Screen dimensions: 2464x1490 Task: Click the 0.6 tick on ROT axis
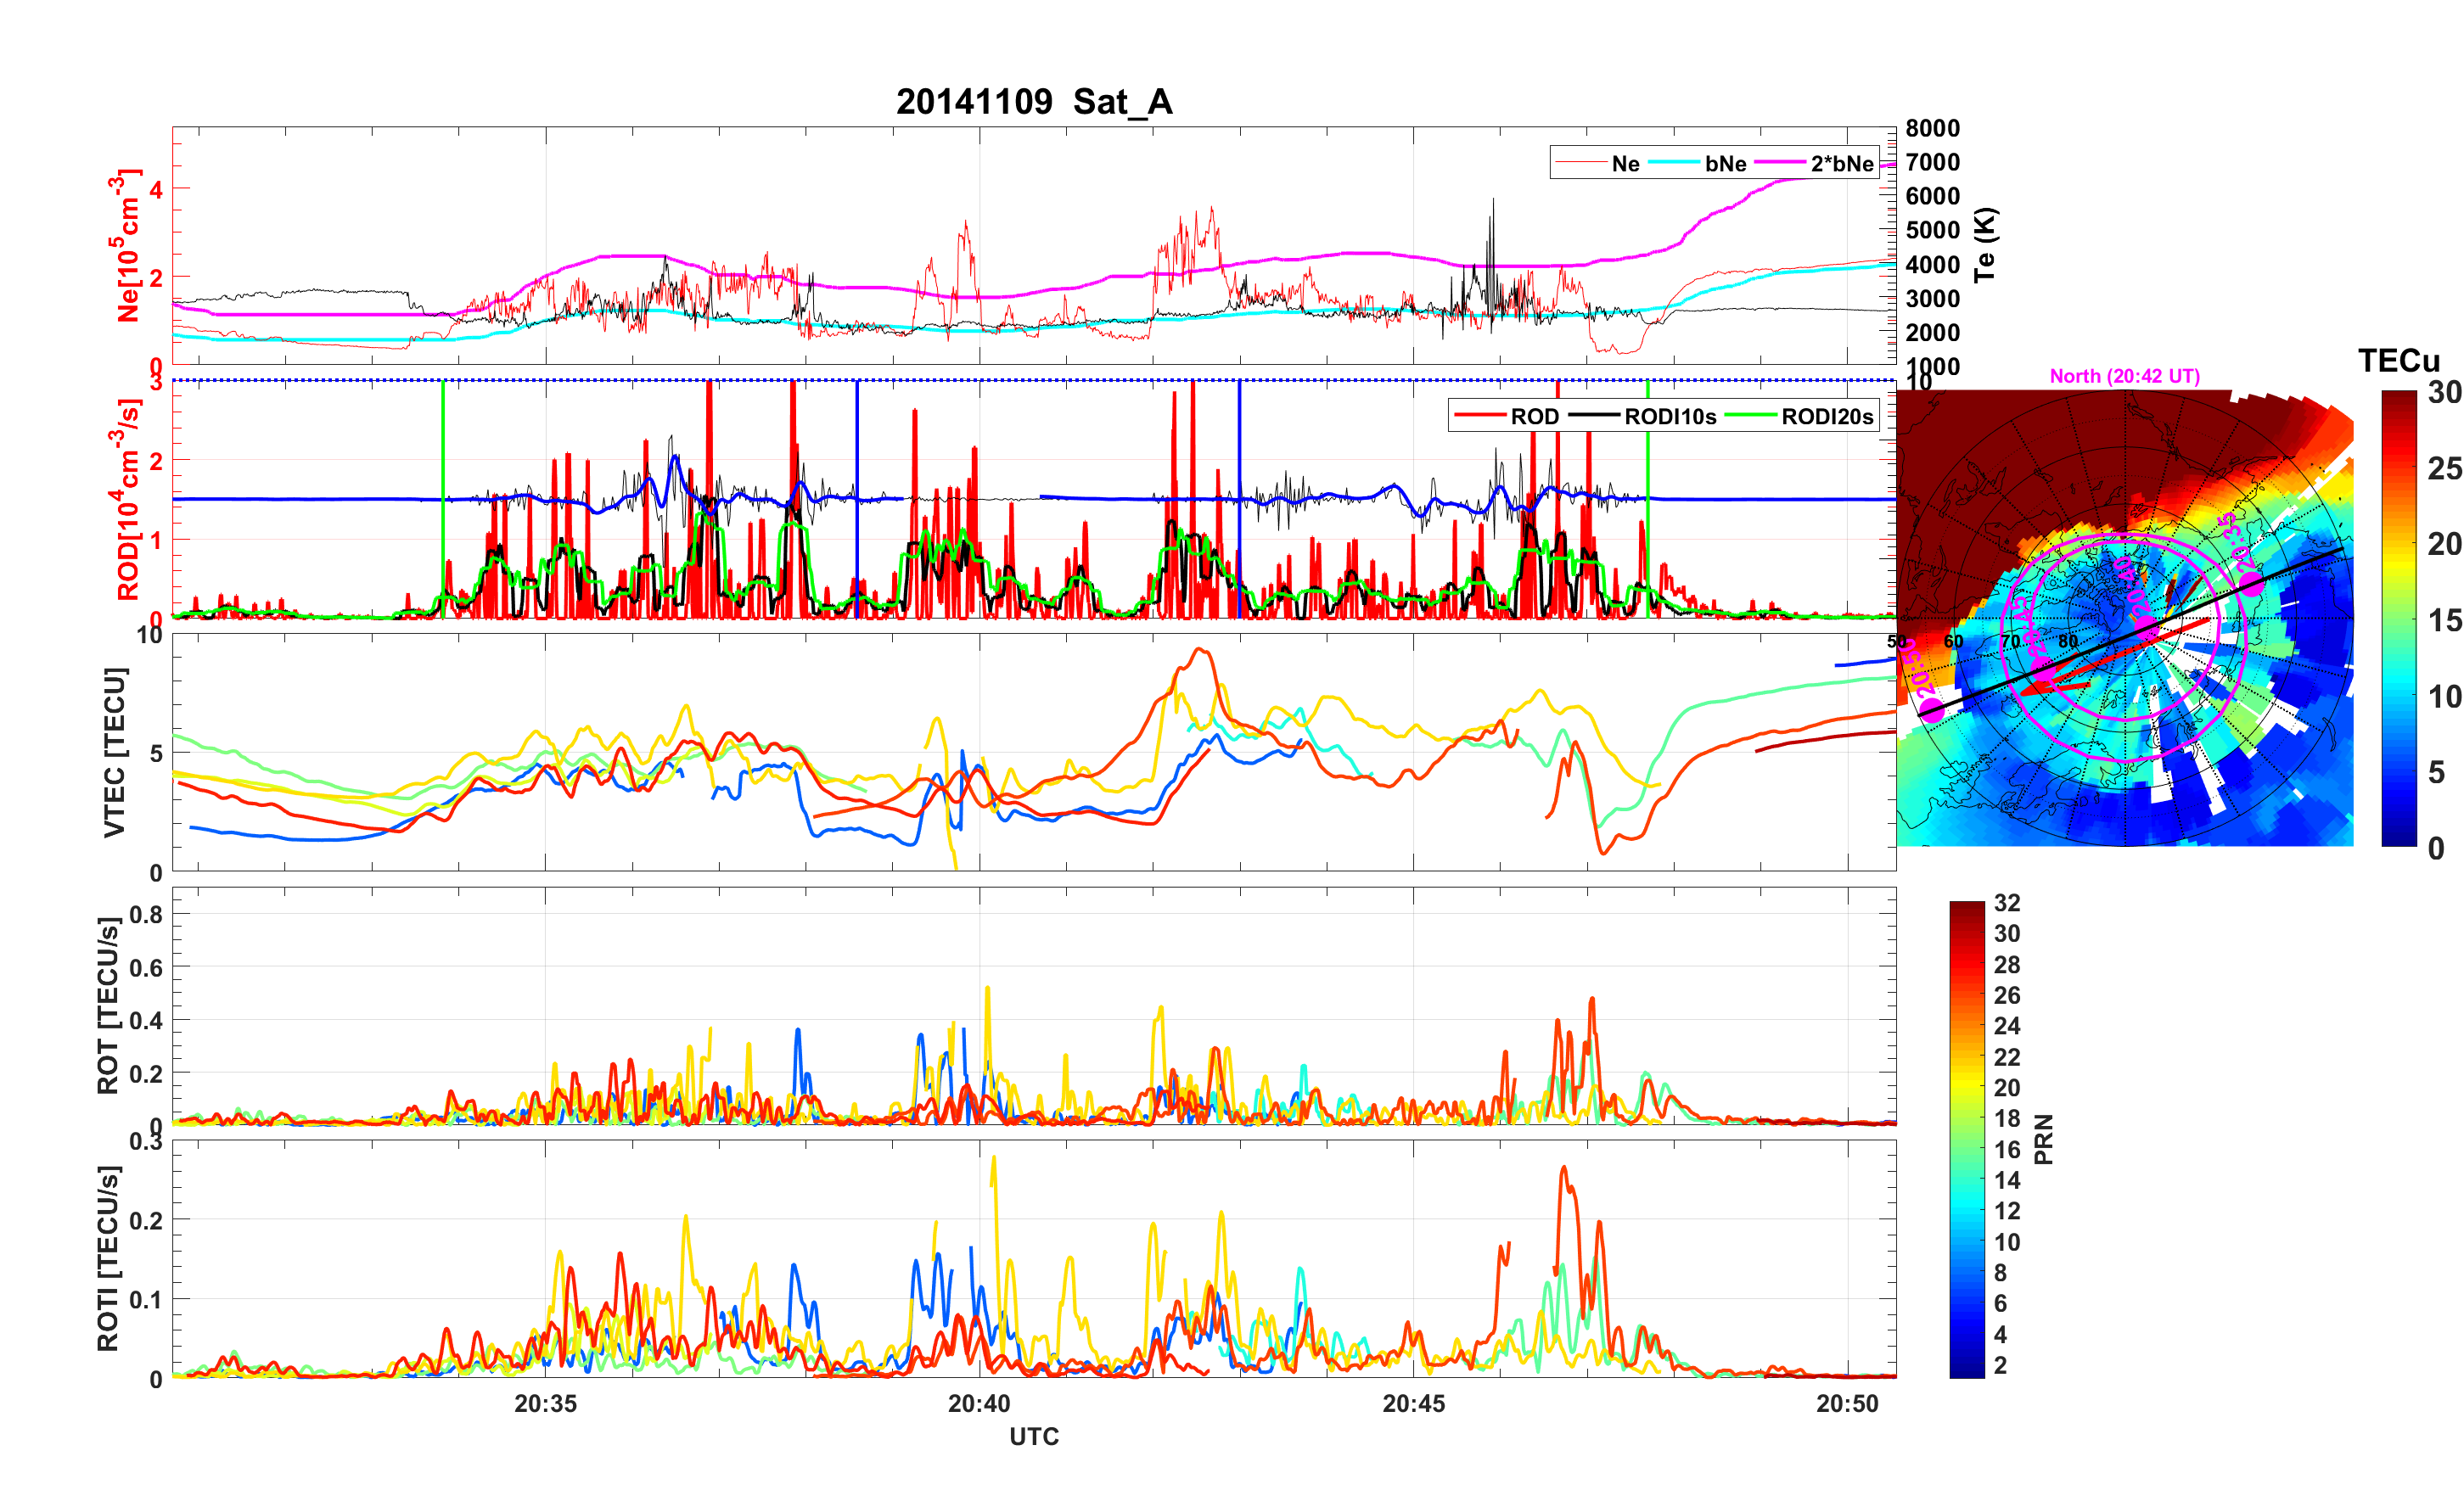(x=146, y=967)
